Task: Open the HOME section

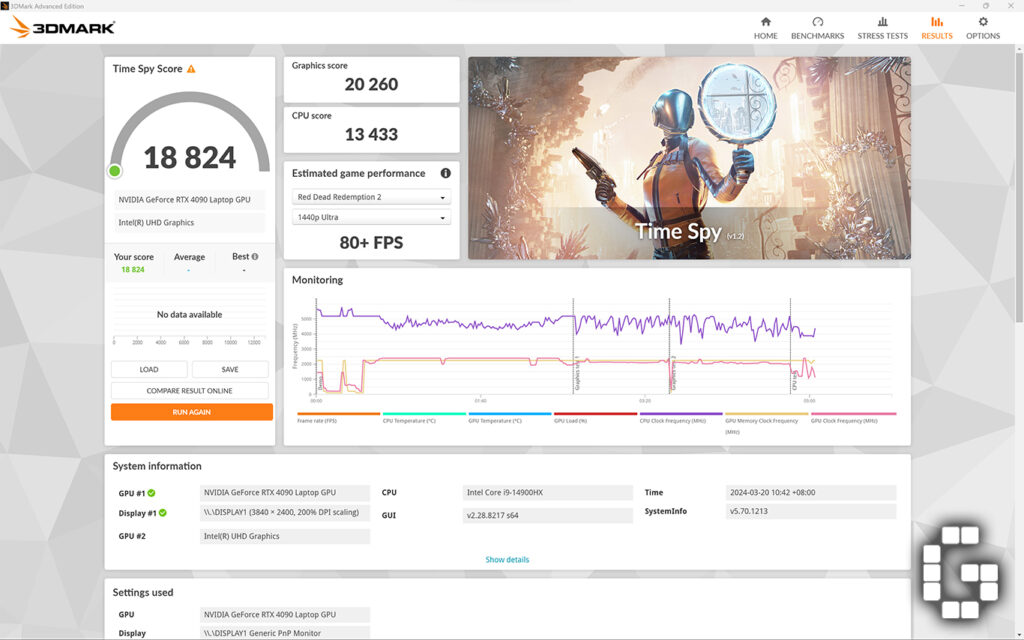Action: (x=765, y=28)
